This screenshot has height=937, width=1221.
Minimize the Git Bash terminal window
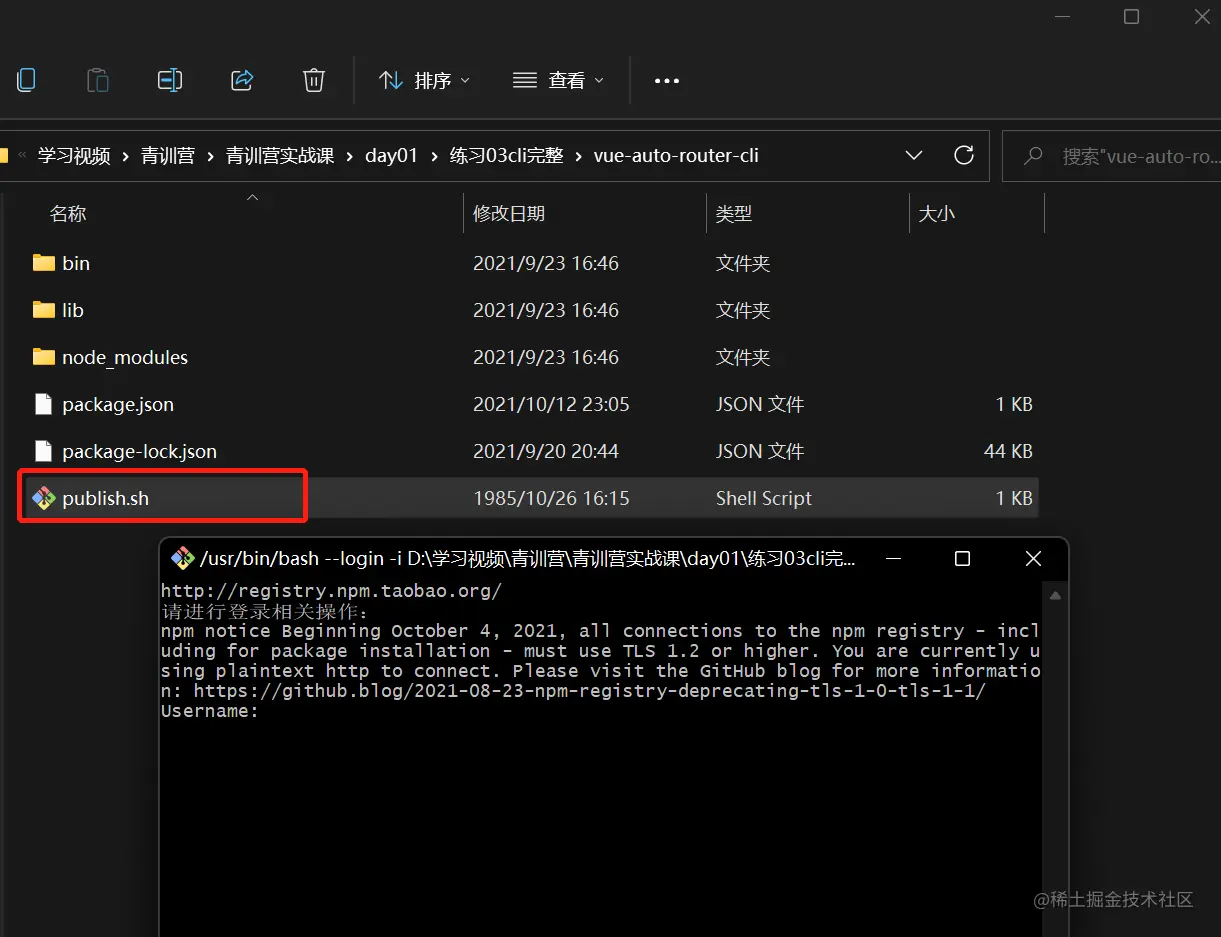pos(893,558)
